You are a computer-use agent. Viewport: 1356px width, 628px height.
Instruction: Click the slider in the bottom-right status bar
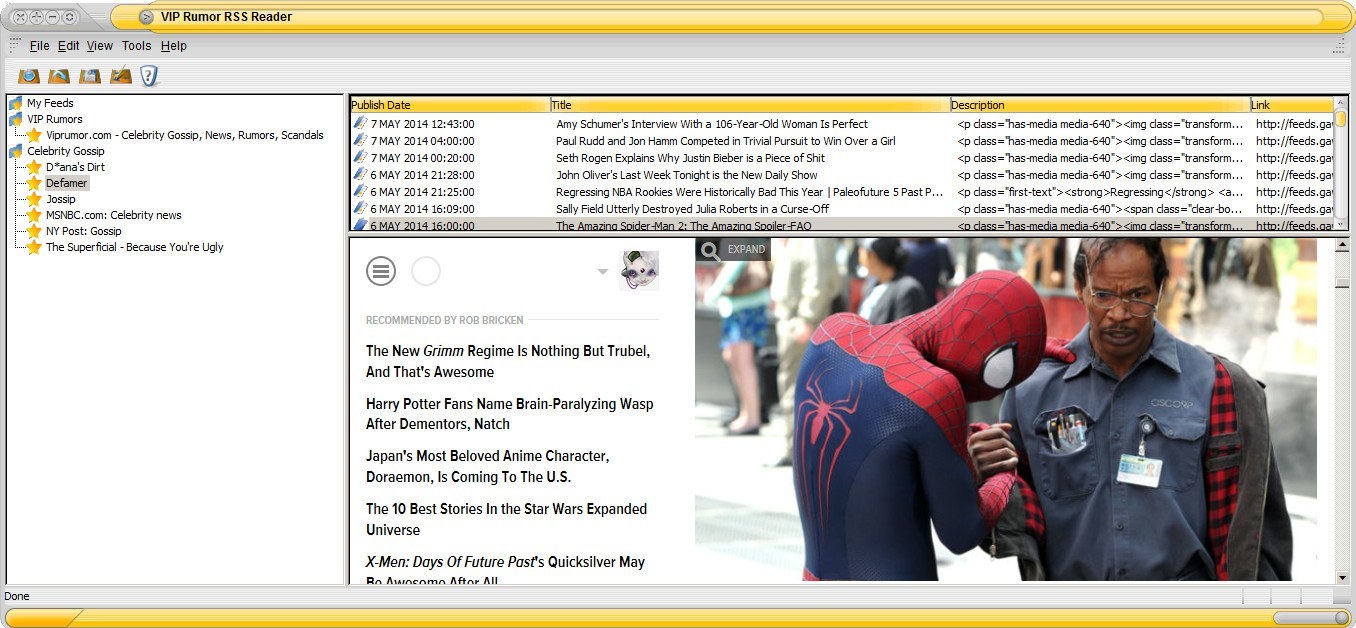1311,618
